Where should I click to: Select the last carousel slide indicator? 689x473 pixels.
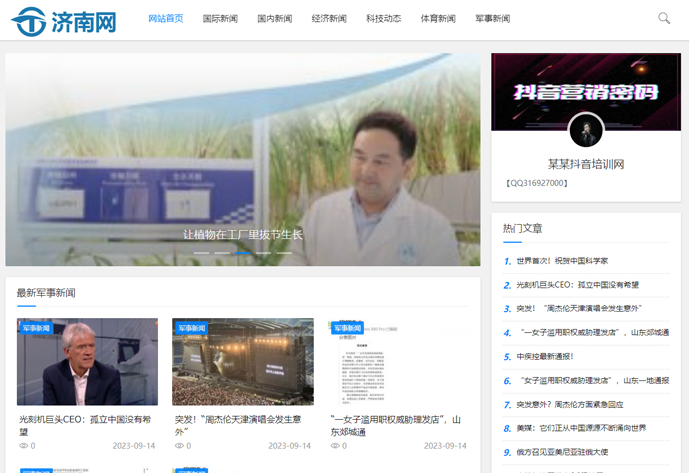coord(285,253)
